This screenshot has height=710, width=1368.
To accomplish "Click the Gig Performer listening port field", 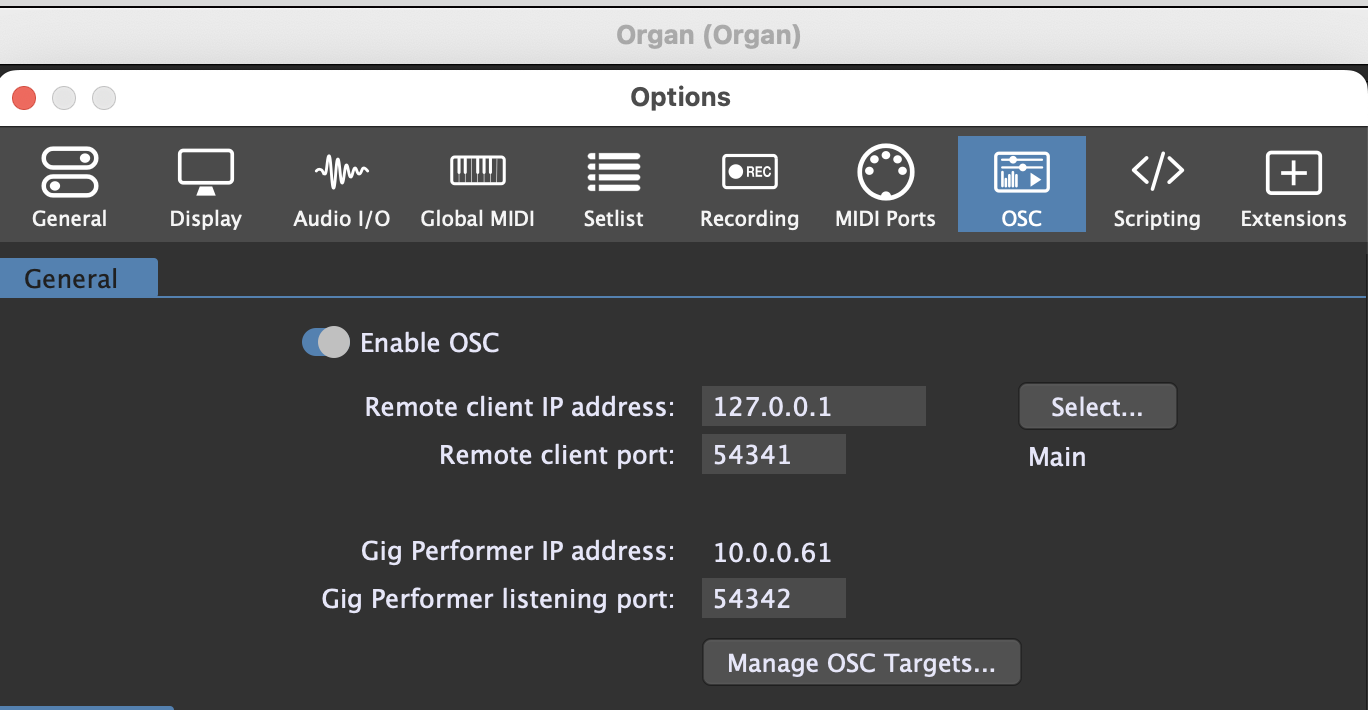I will click(x=773, y=599).
